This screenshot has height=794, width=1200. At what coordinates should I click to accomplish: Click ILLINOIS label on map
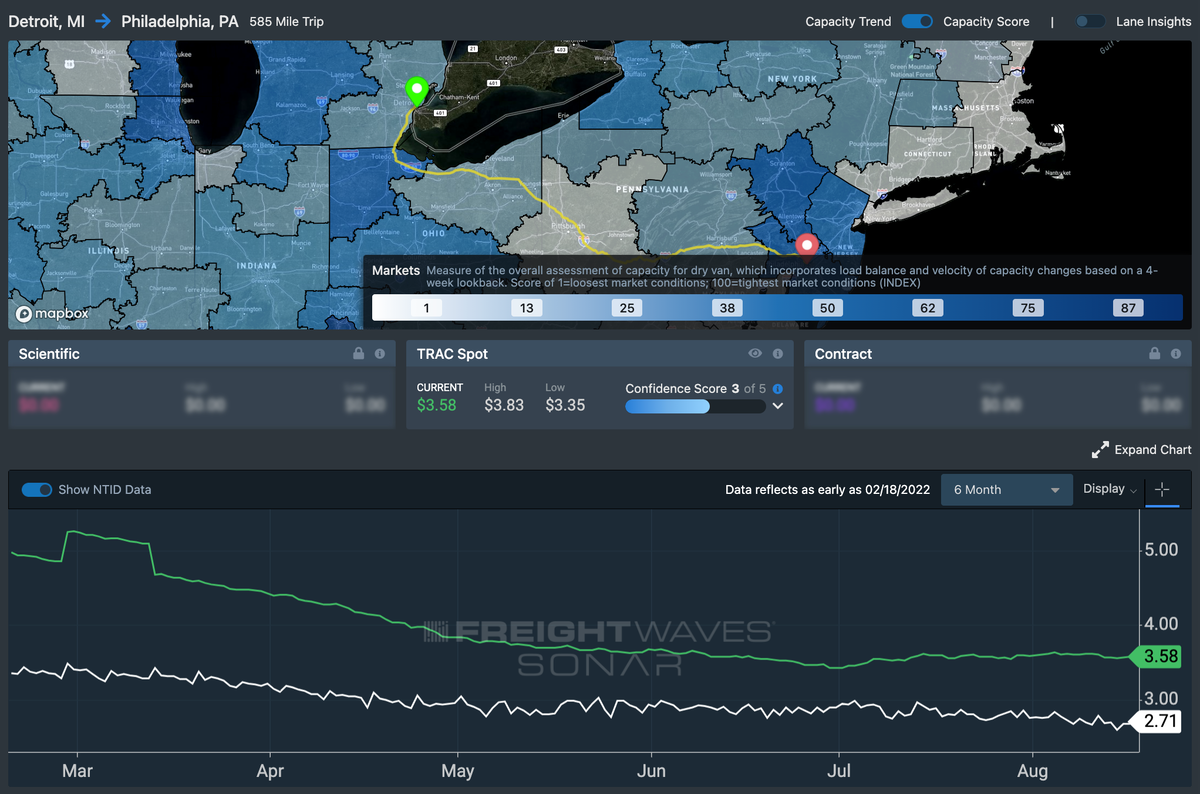(x=108, y=251)
